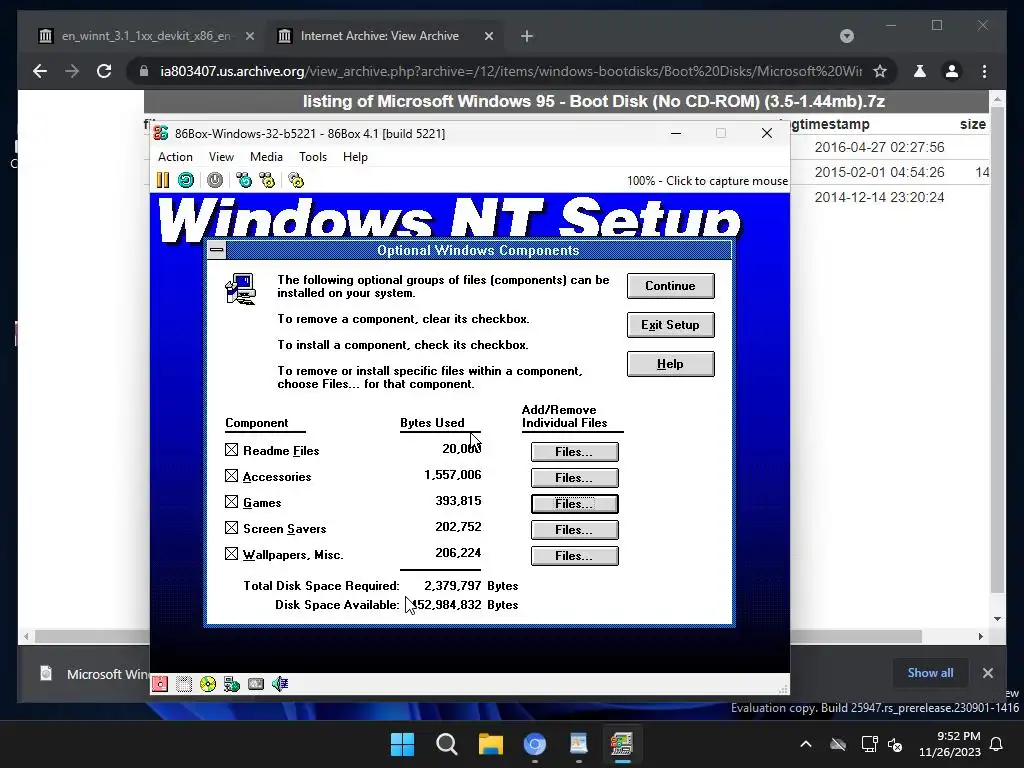Open the Chrome three-dot menu
The width and height of the screenshot is (1024, 768).
coord(984,71)
